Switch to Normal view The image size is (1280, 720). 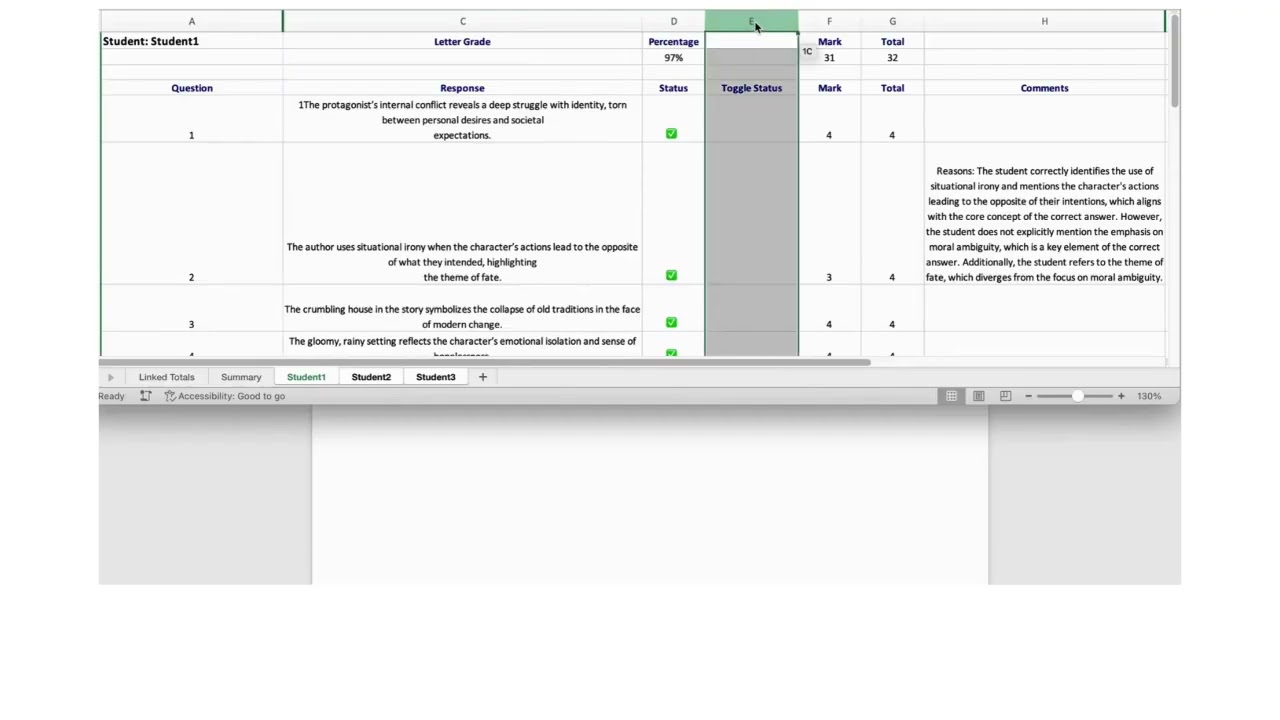tap(951, 396)
